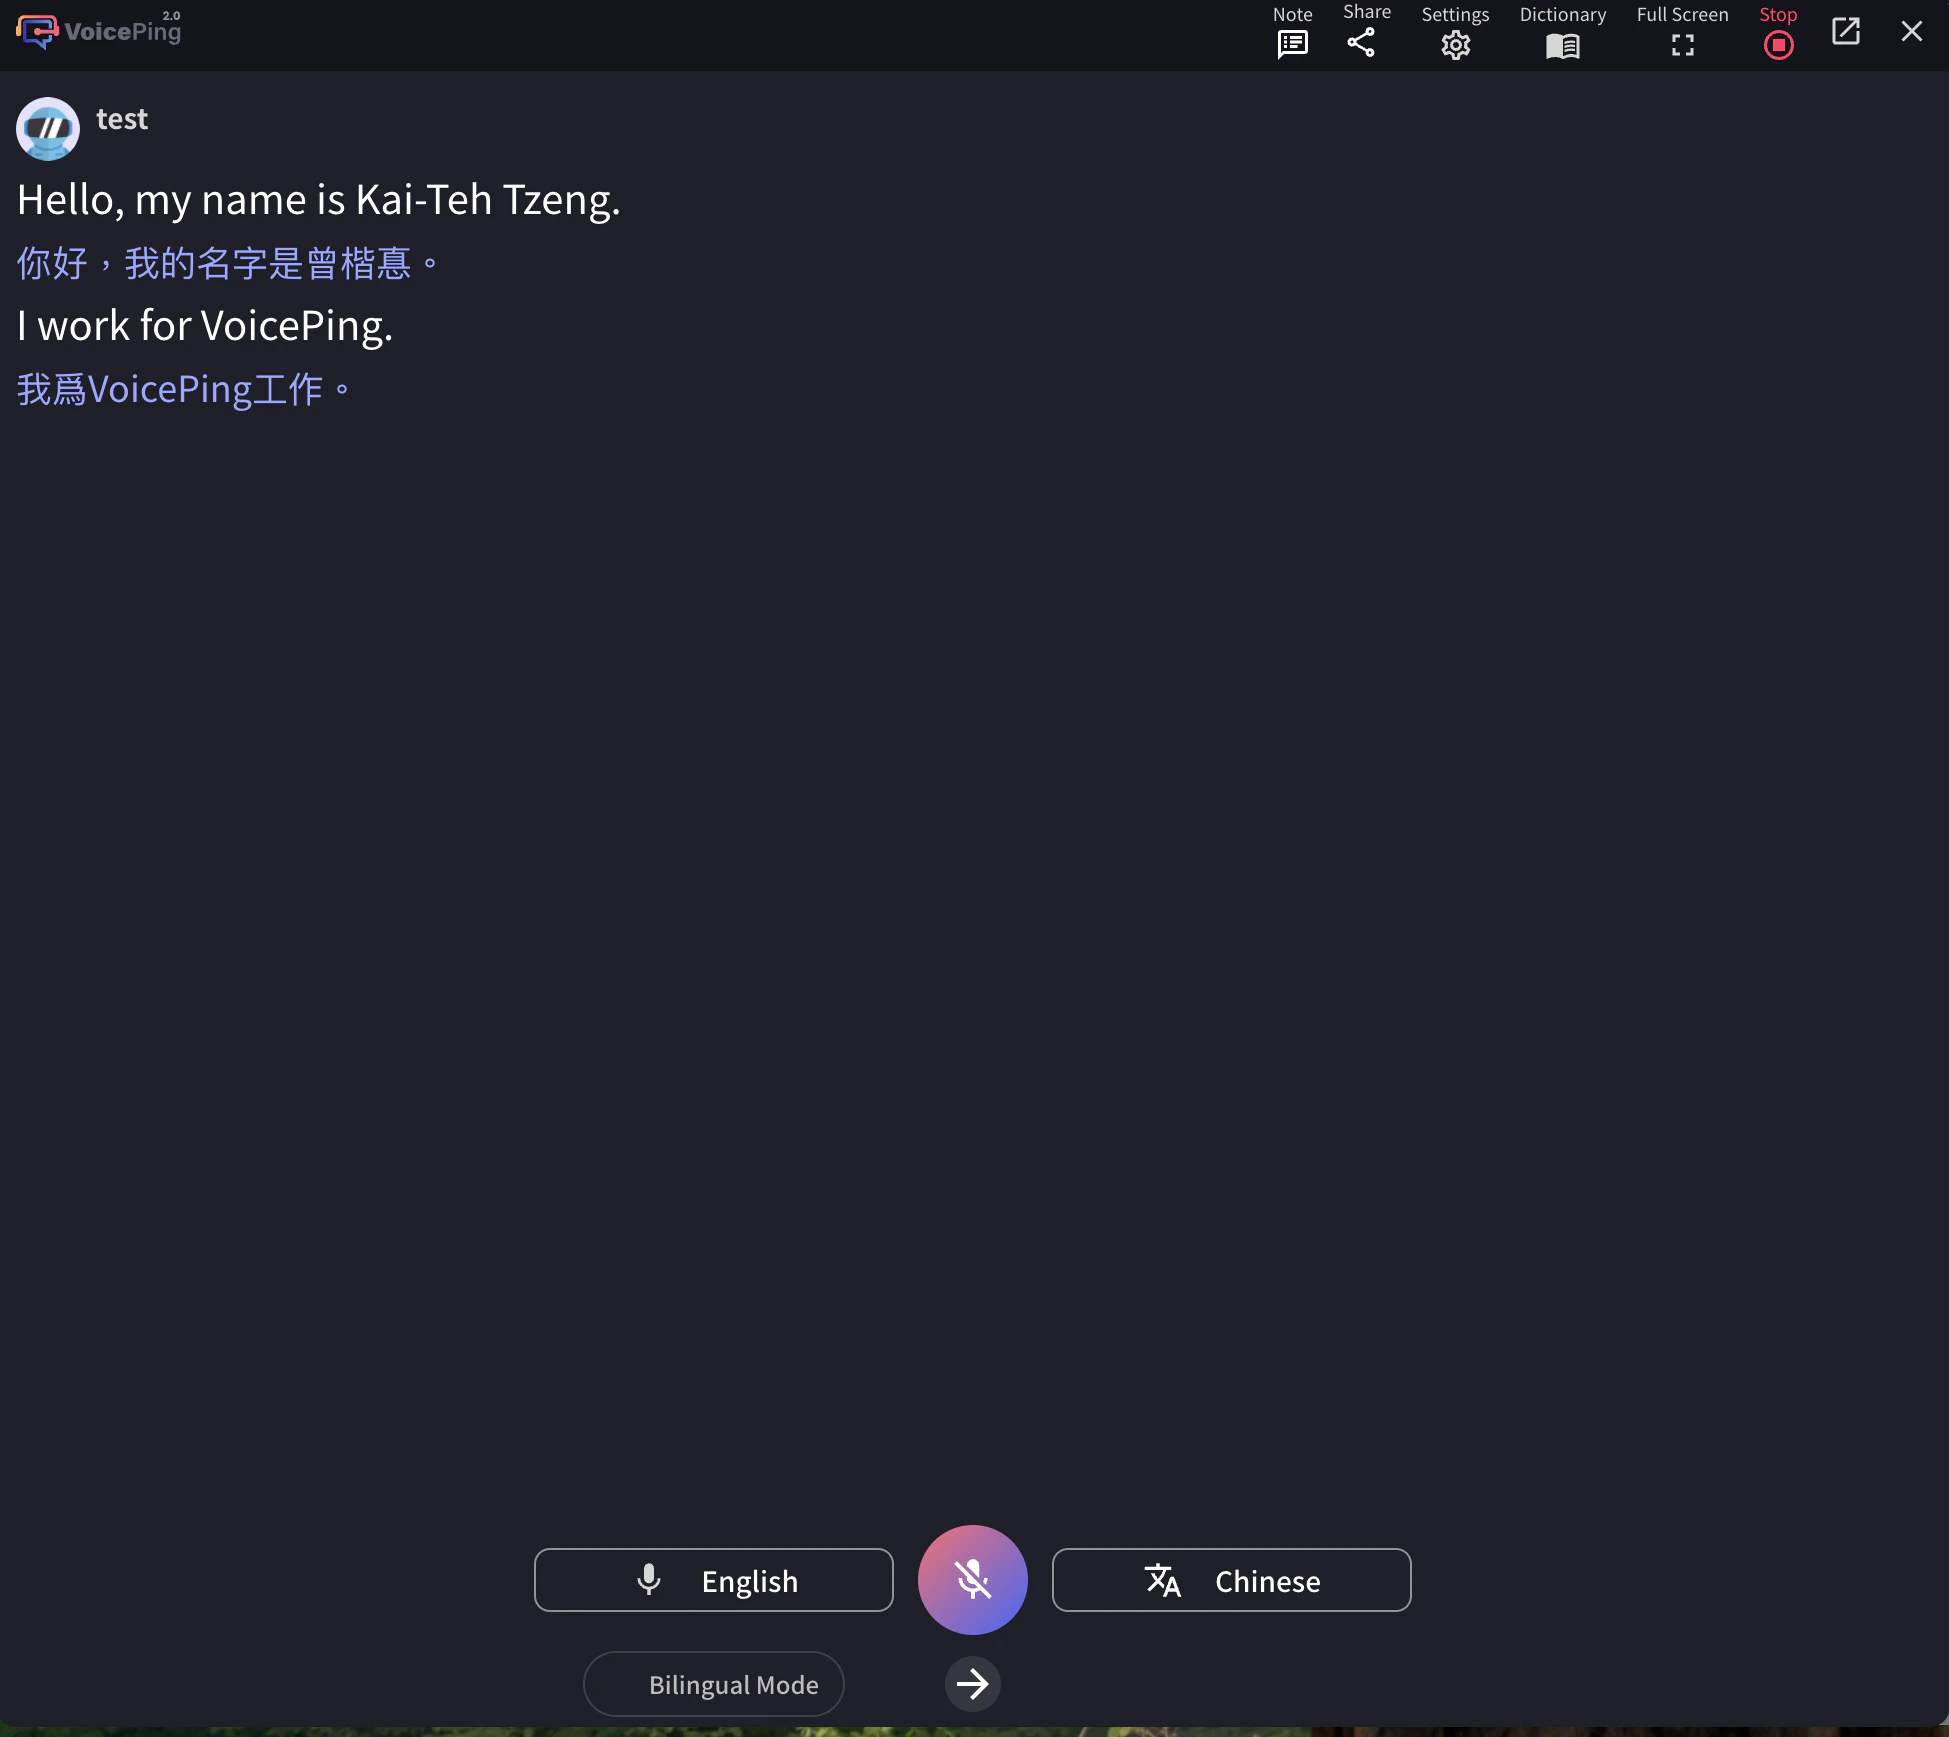This screenshot has width=1949, height=1737.
Task: Click the test user avatar
Action: tap(48, 128)
